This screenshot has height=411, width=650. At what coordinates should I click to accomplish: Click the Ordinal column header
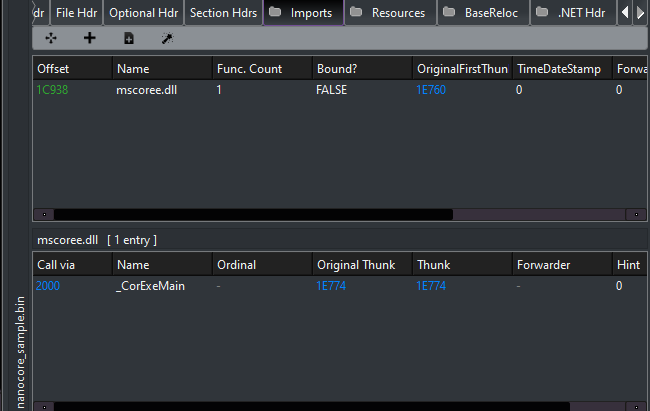[262, 265]
